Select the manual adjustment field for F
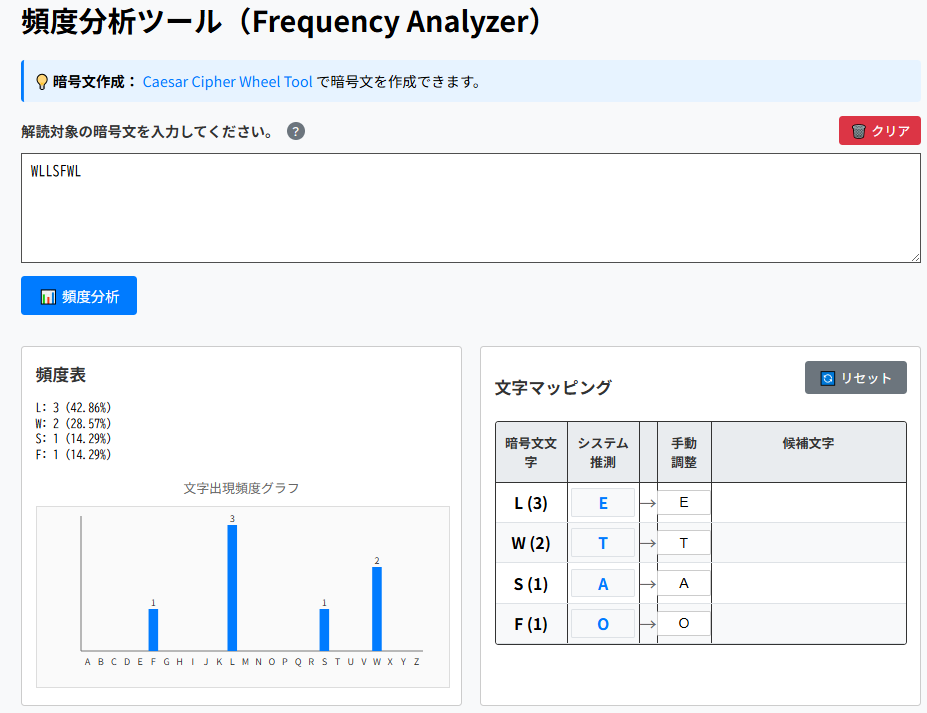927x713 pixels. click(683, 624)
